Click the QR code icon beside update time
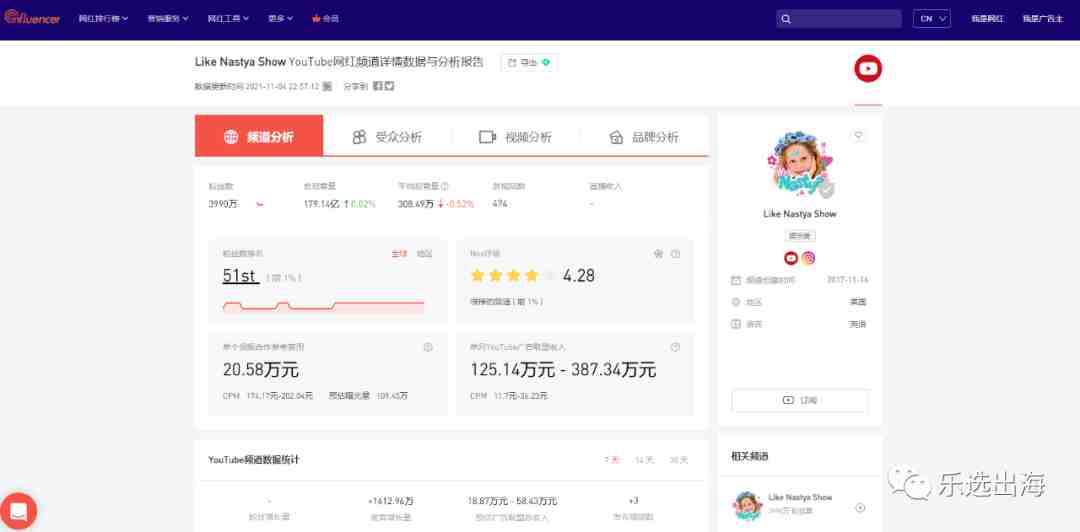This screenshot has width=1080, height=532. (327, 86)
